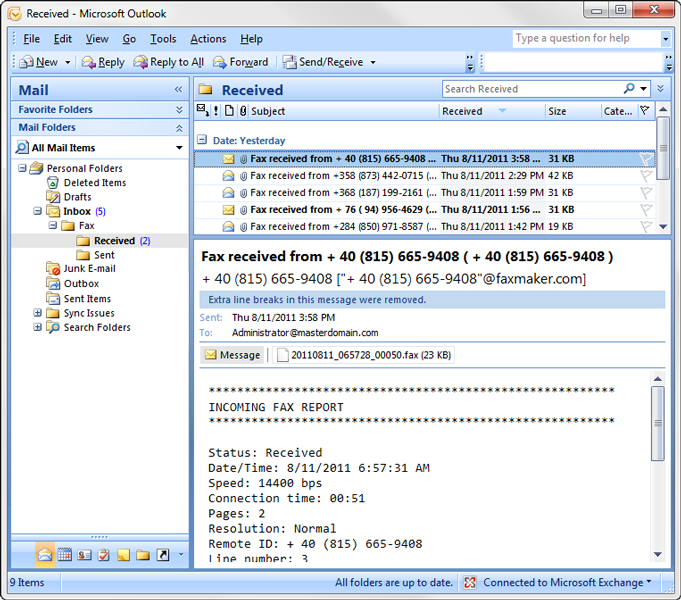Open the Go menu

point(129,39)
